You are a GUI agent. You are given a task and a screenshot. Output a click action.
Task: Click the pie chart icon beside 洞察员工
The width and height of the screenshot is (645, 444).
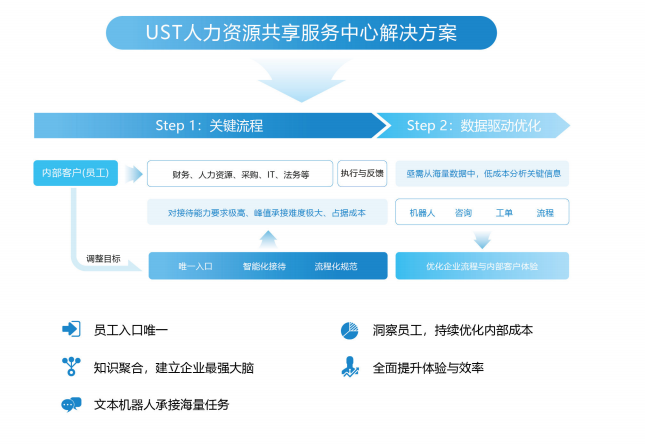click(350, 330)
